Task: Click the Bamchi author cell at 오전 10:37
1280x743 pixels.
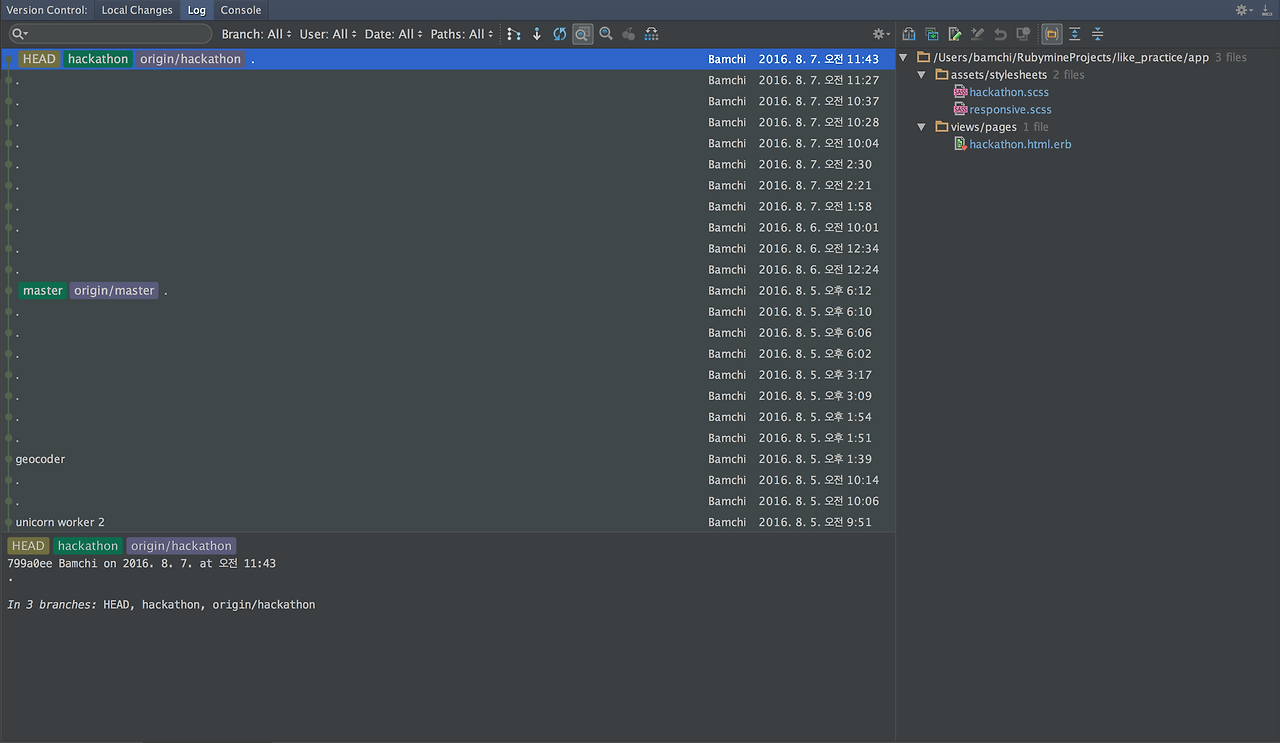Action: point(727,101)
